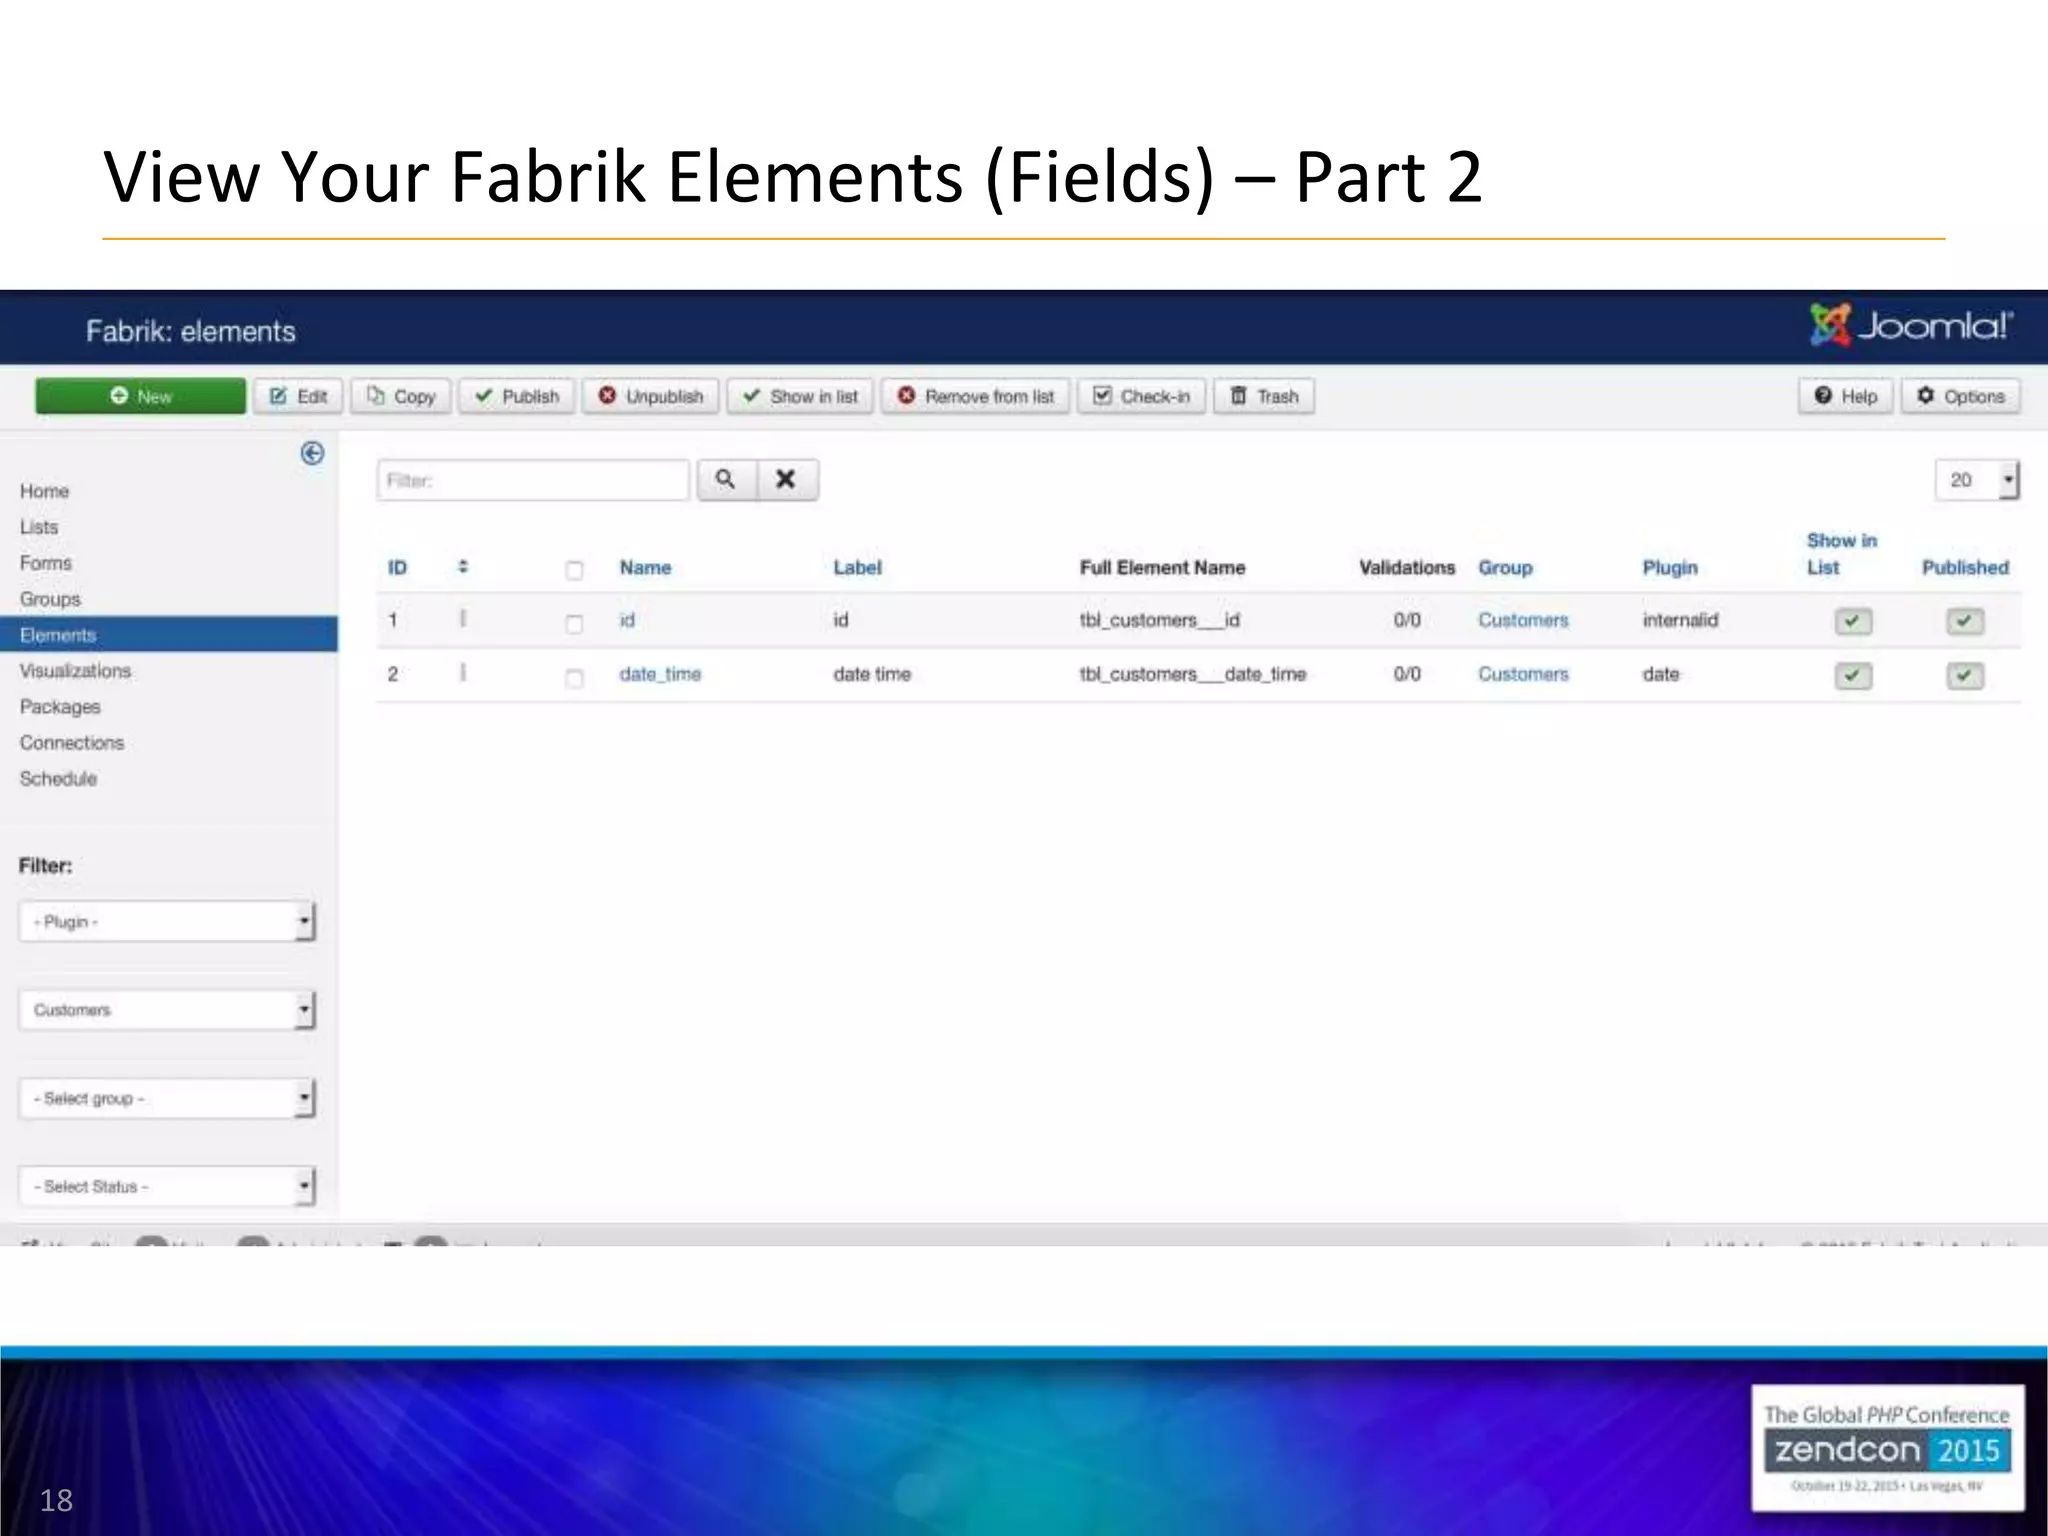
Task: Go to Lists in sidebar menu
Action: 39,527
